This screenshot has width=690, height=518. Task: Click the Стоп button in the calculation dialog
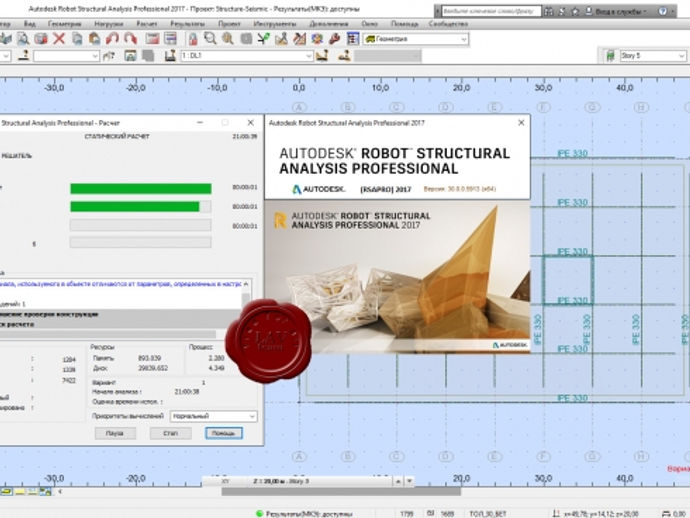170,434
